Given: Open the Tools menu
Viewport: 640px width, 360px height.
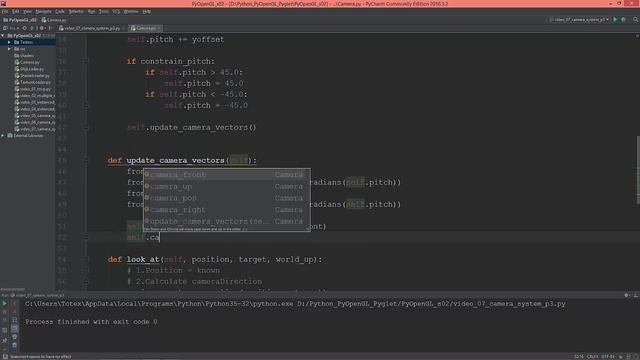Looking at the screenshot, I should [x=104, y=11].
